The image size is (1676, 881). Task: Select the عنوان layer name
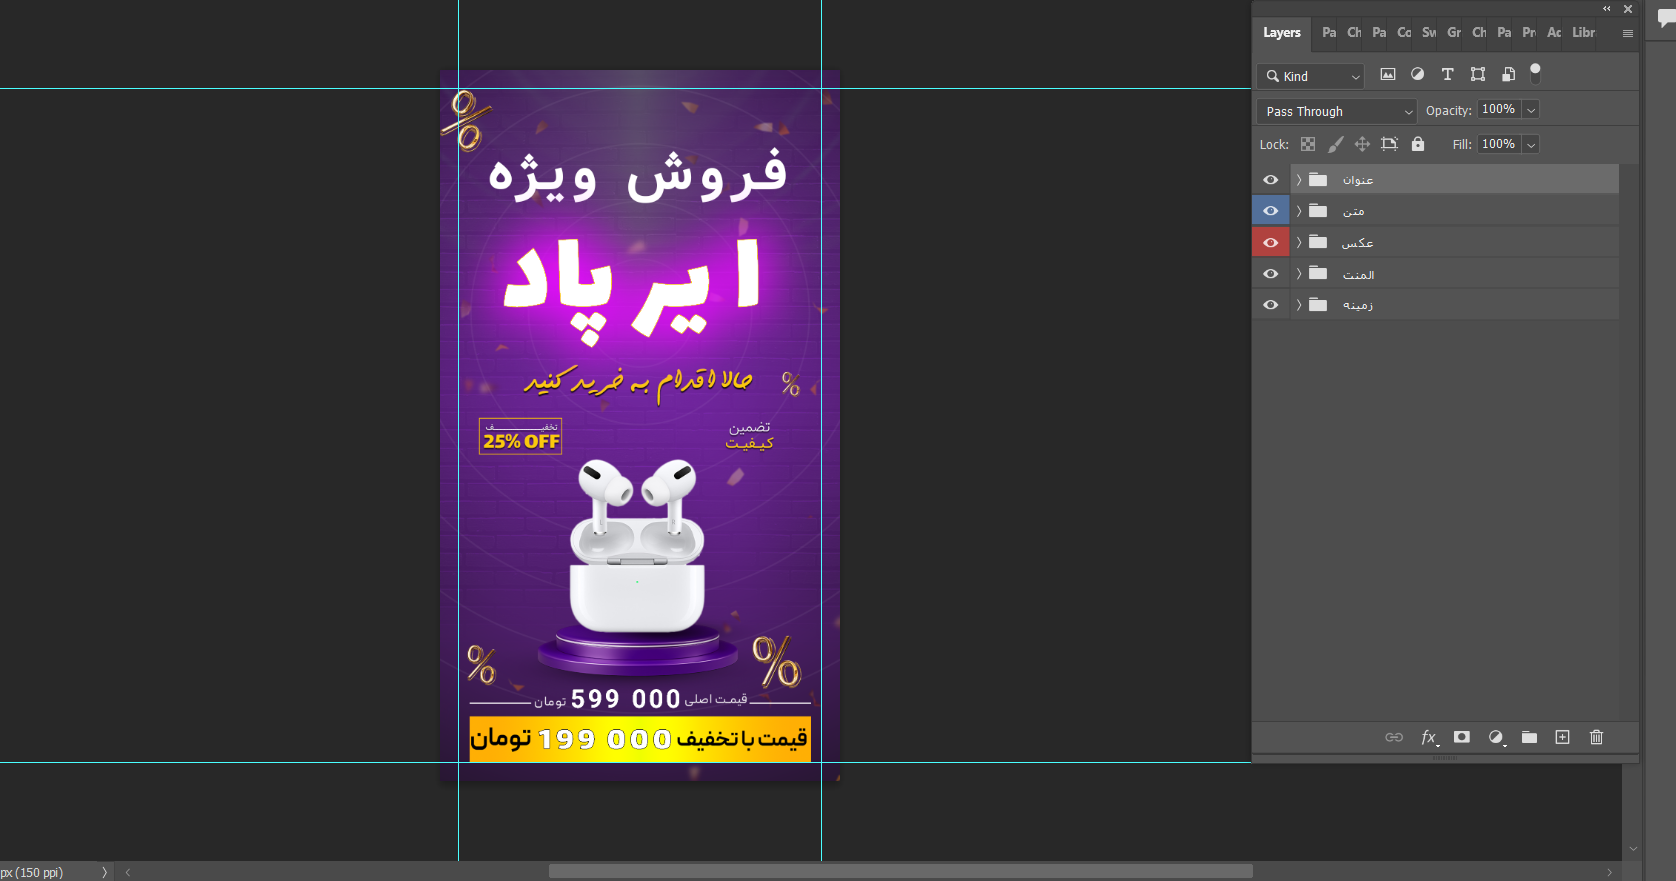(x=1358, y=180)
